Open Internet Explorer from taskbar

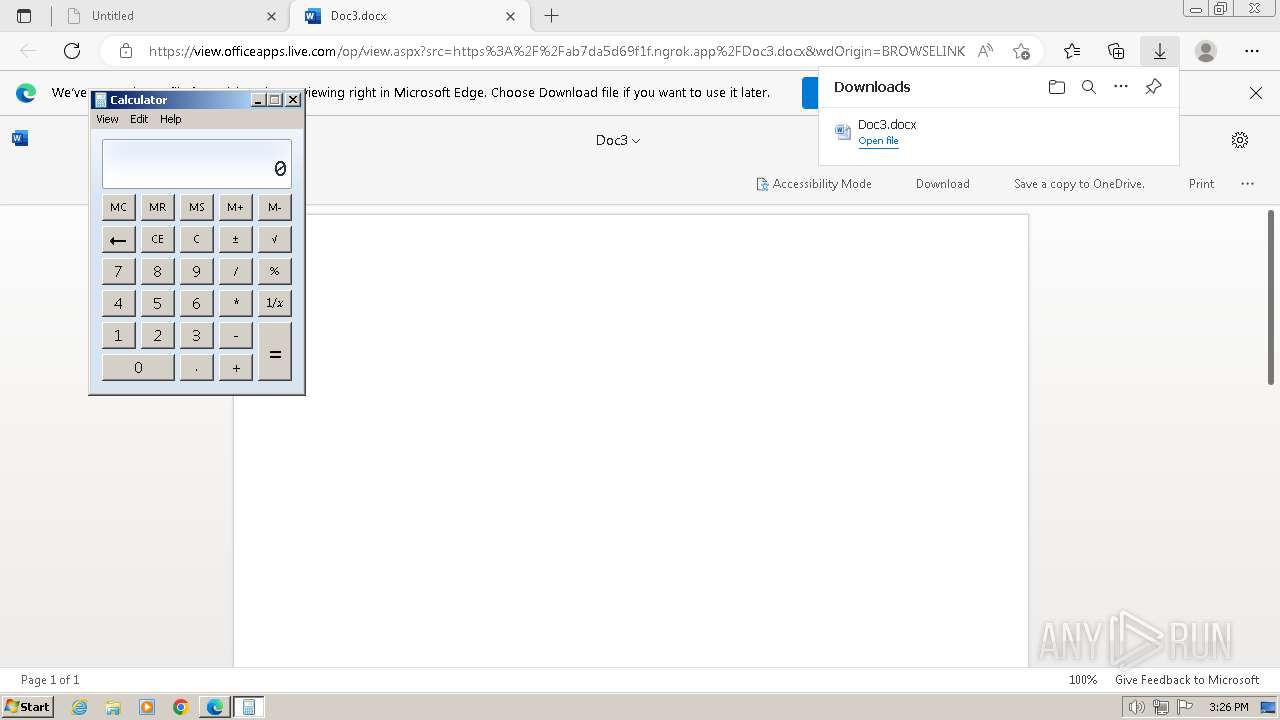click(80, 707)
